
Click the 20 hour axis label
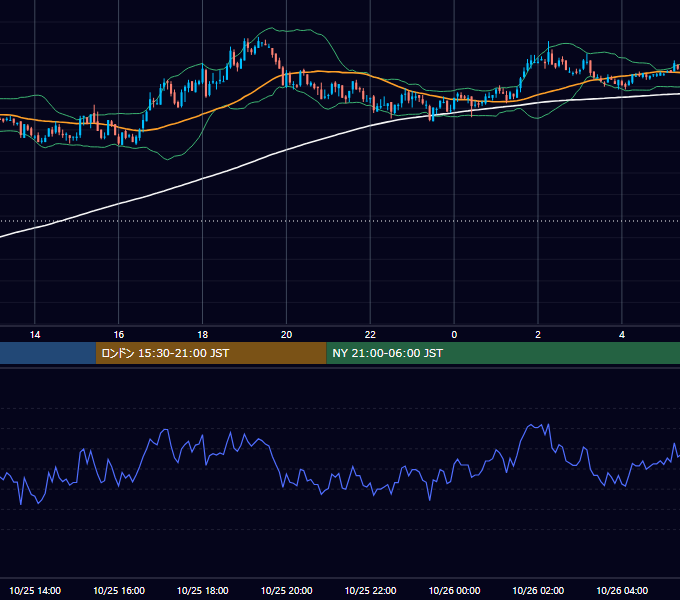click(x=286, y=335)
